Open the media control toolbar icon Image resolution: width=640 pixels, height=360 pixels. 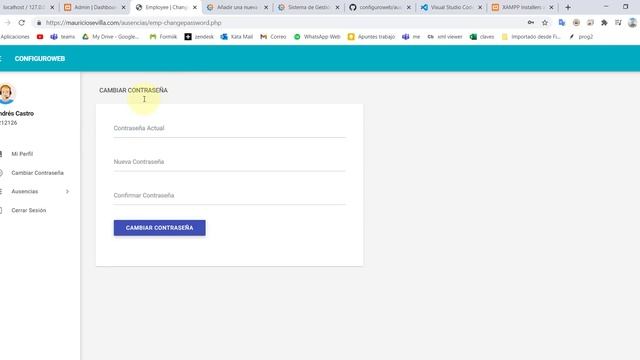pos(618,23)
